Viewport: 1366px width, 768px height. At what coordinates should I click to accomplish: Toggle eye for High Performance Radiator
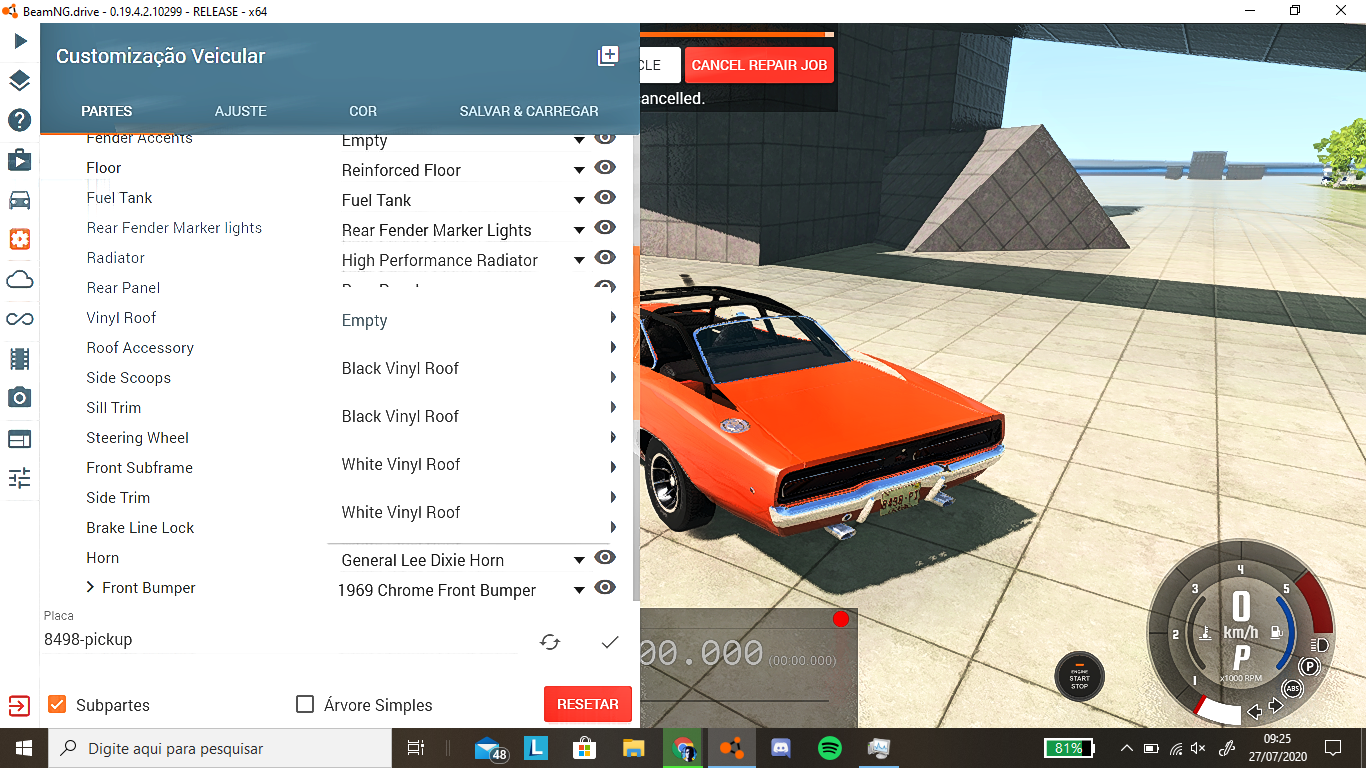[x=605, y=257]
